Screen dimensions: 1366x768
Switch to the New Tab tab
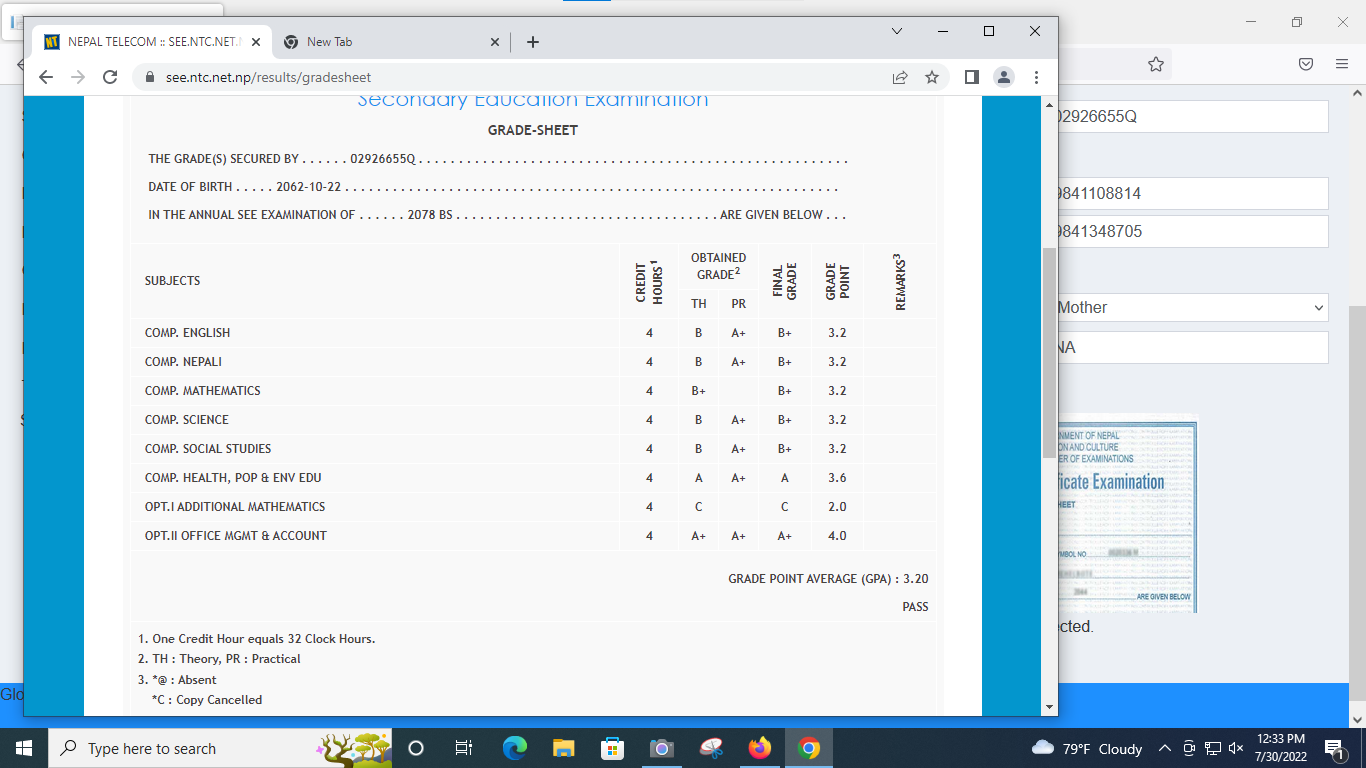[x=380, y=42]
